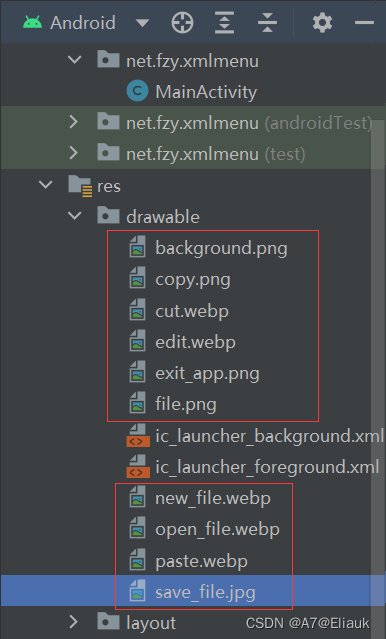Select the drawable folder name
386x639 pixels.
point(163,217)
